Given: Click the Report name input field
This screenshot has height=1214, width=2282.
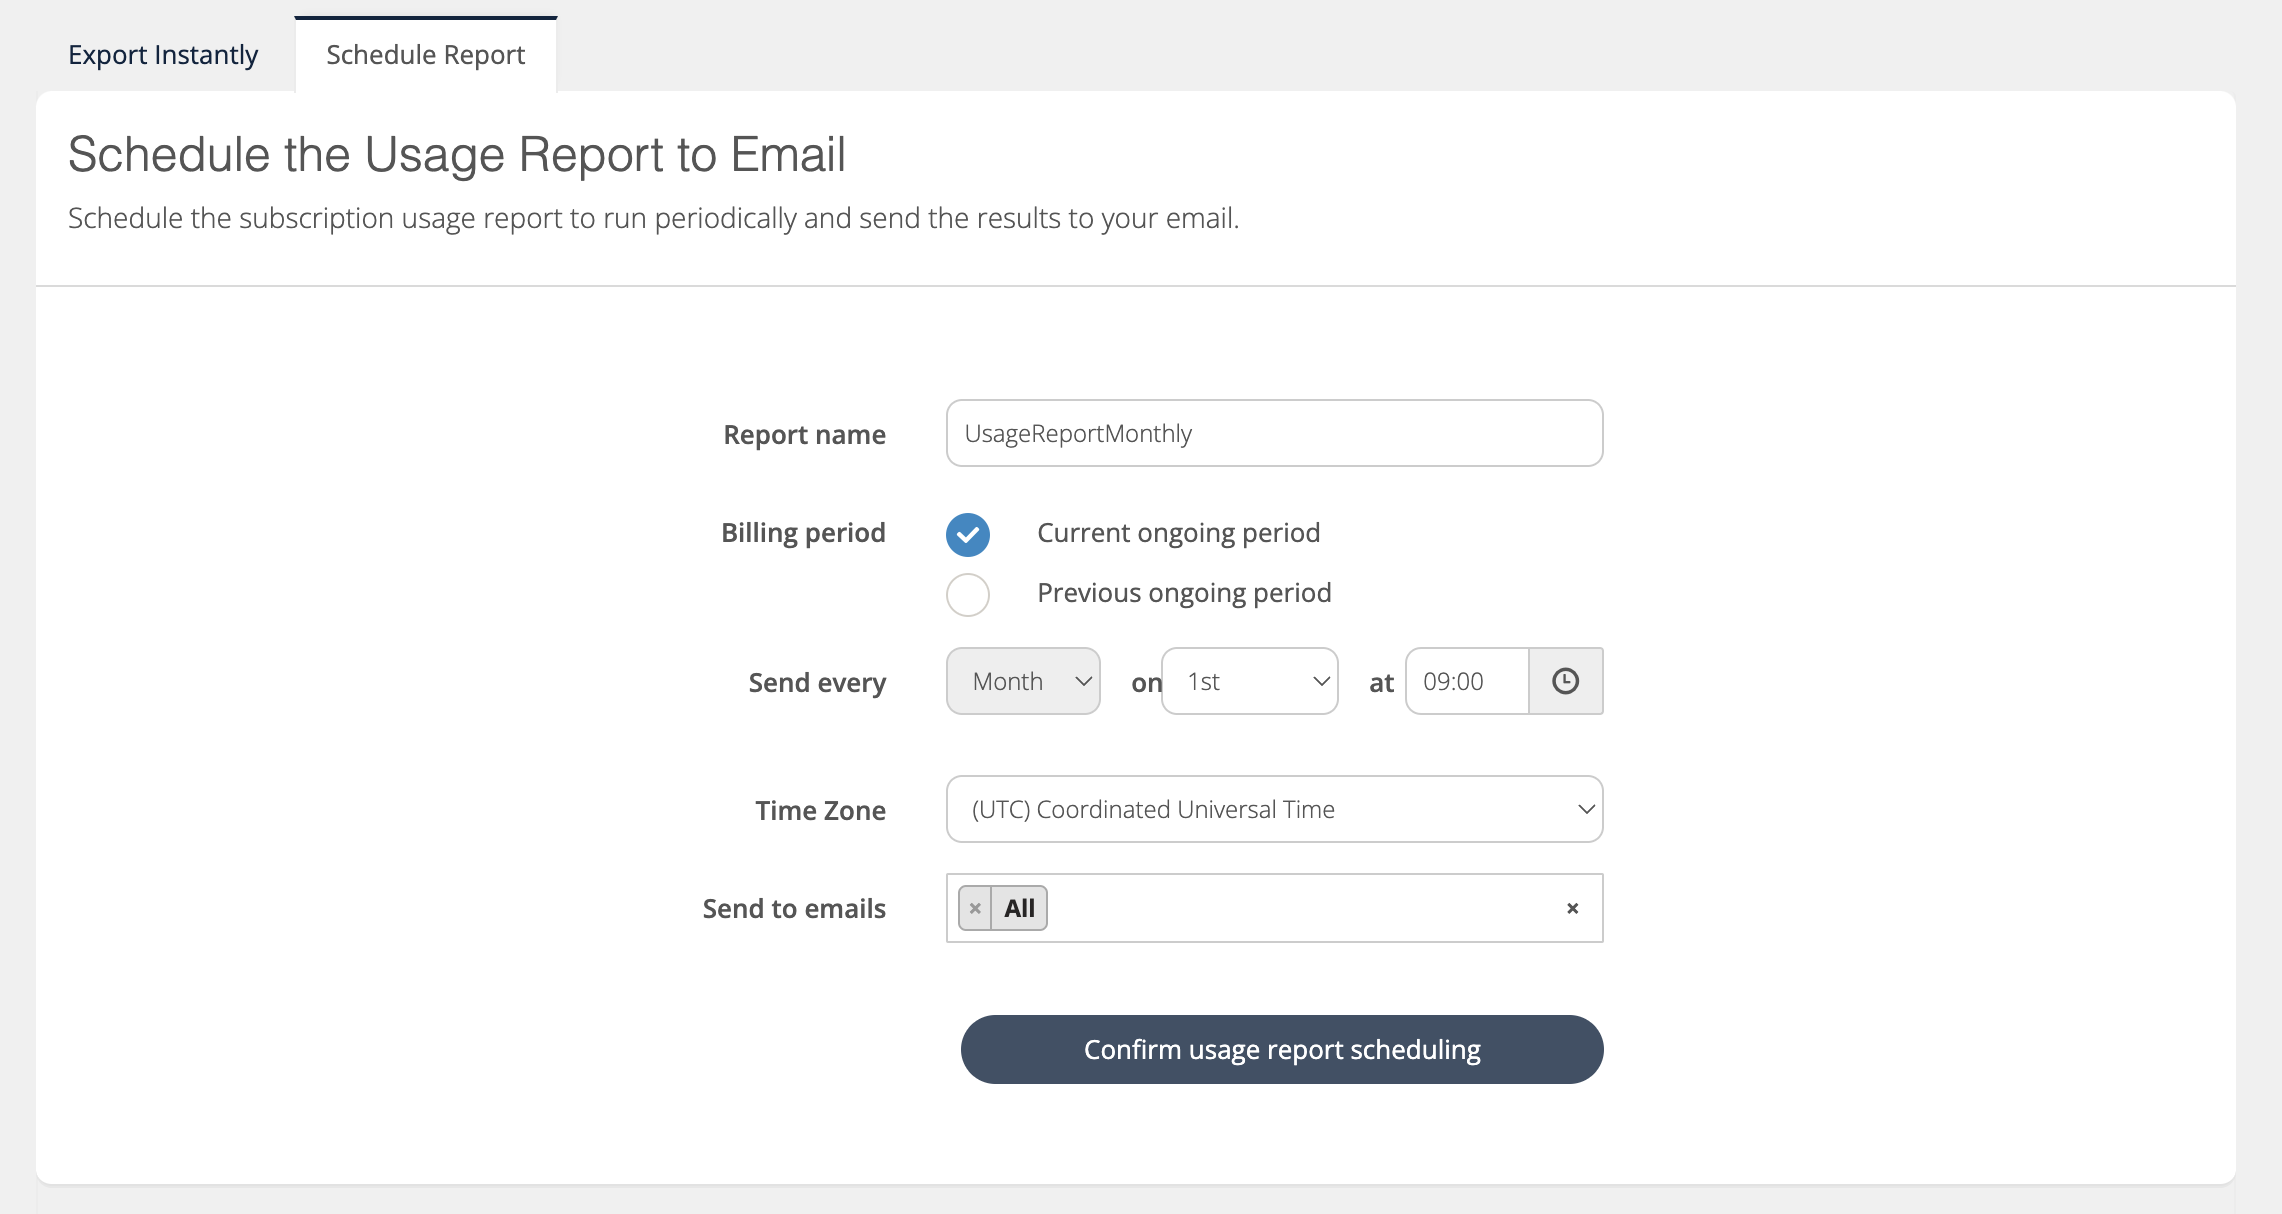Looking at the screenshot, I should (x=1273, y=433).
